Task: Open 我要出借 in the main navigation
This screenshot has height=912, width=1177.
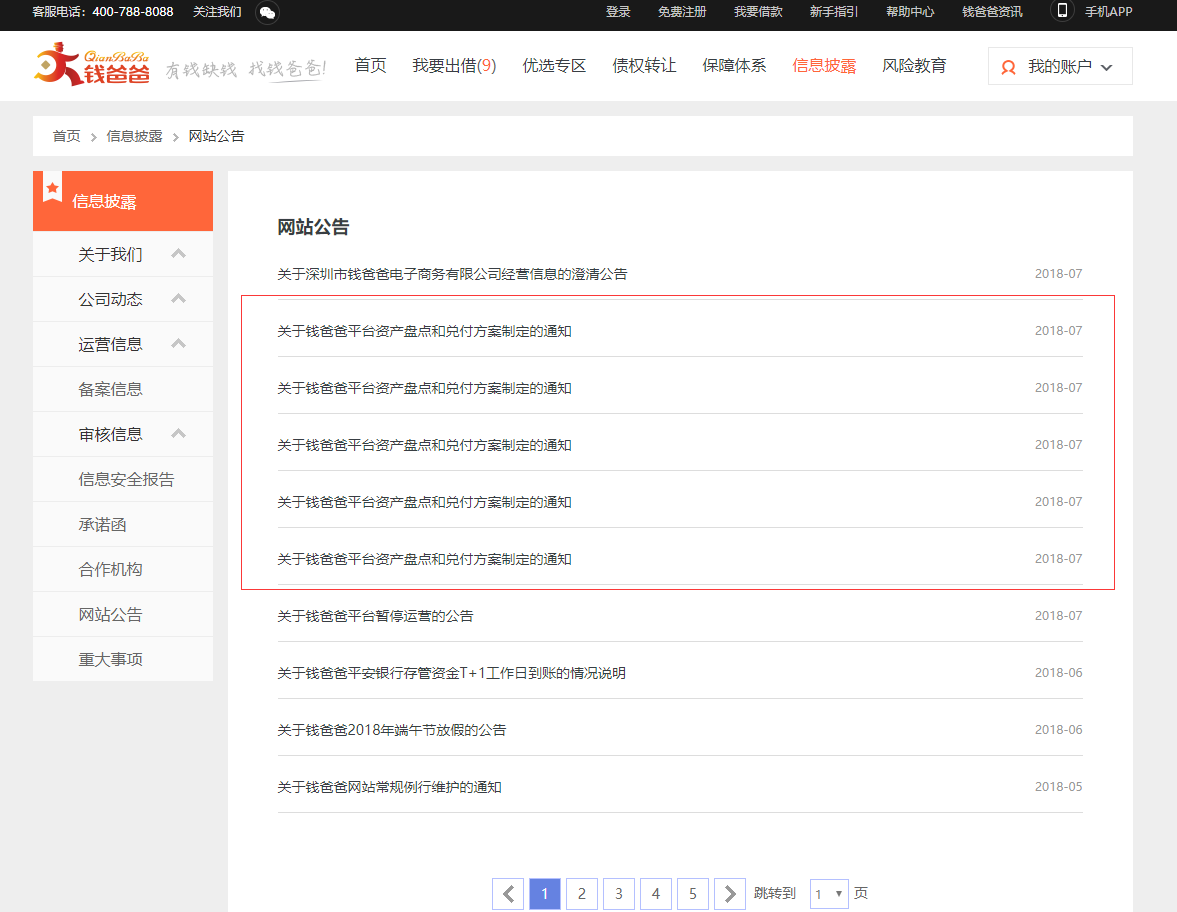Action: [x=454, y=66]
